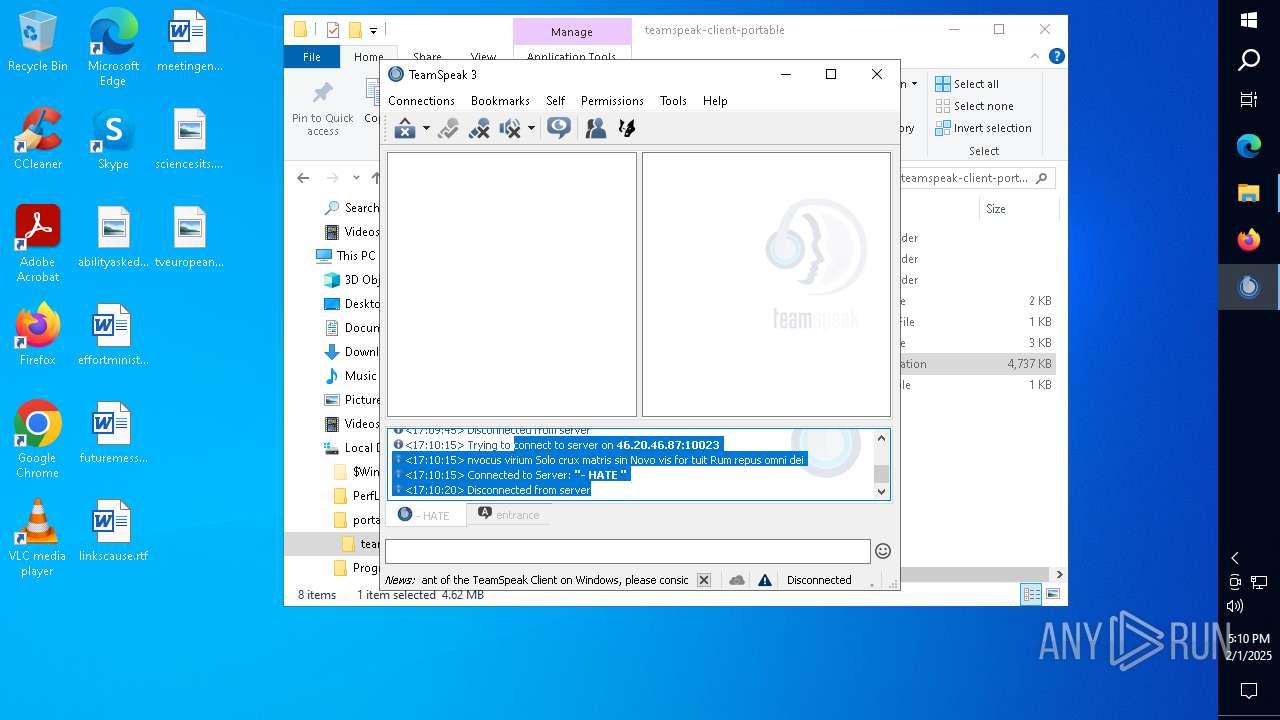1280x720 pixels.
Task: Open the Adobe Acrobat desktop shortcut
Action: point(37,244)
